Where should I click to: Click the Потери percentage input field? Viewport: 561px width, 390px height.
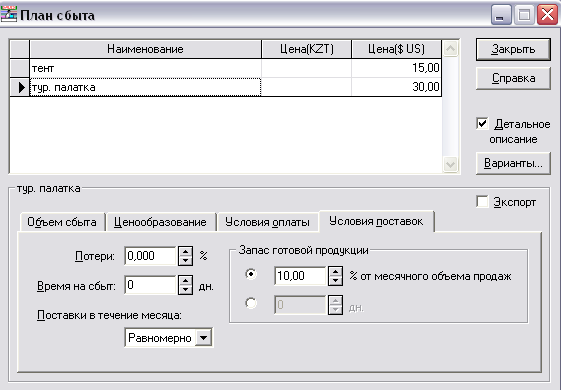(x=151, y=256)
